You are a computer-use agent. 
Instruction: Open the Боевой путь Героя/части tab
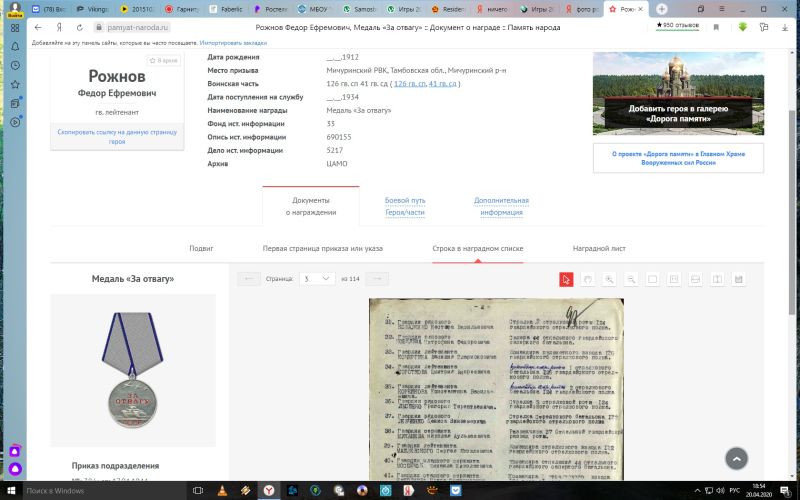(x=405, y=206)
